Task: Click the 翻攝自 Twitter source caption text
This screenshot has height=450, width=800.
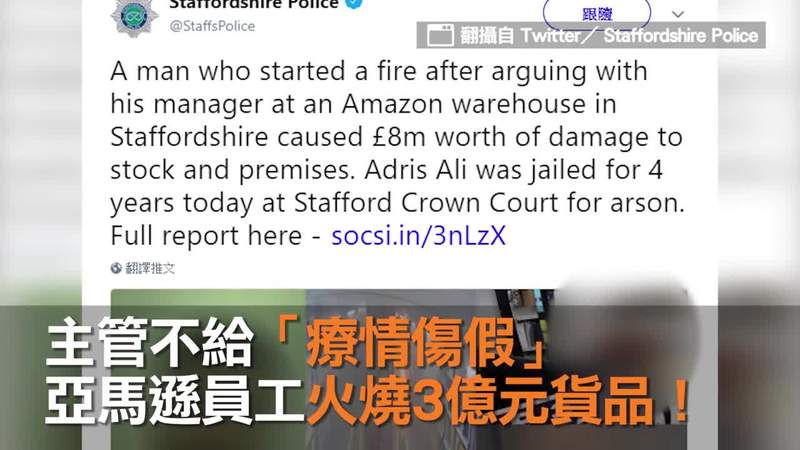Action: click(609, 35)
